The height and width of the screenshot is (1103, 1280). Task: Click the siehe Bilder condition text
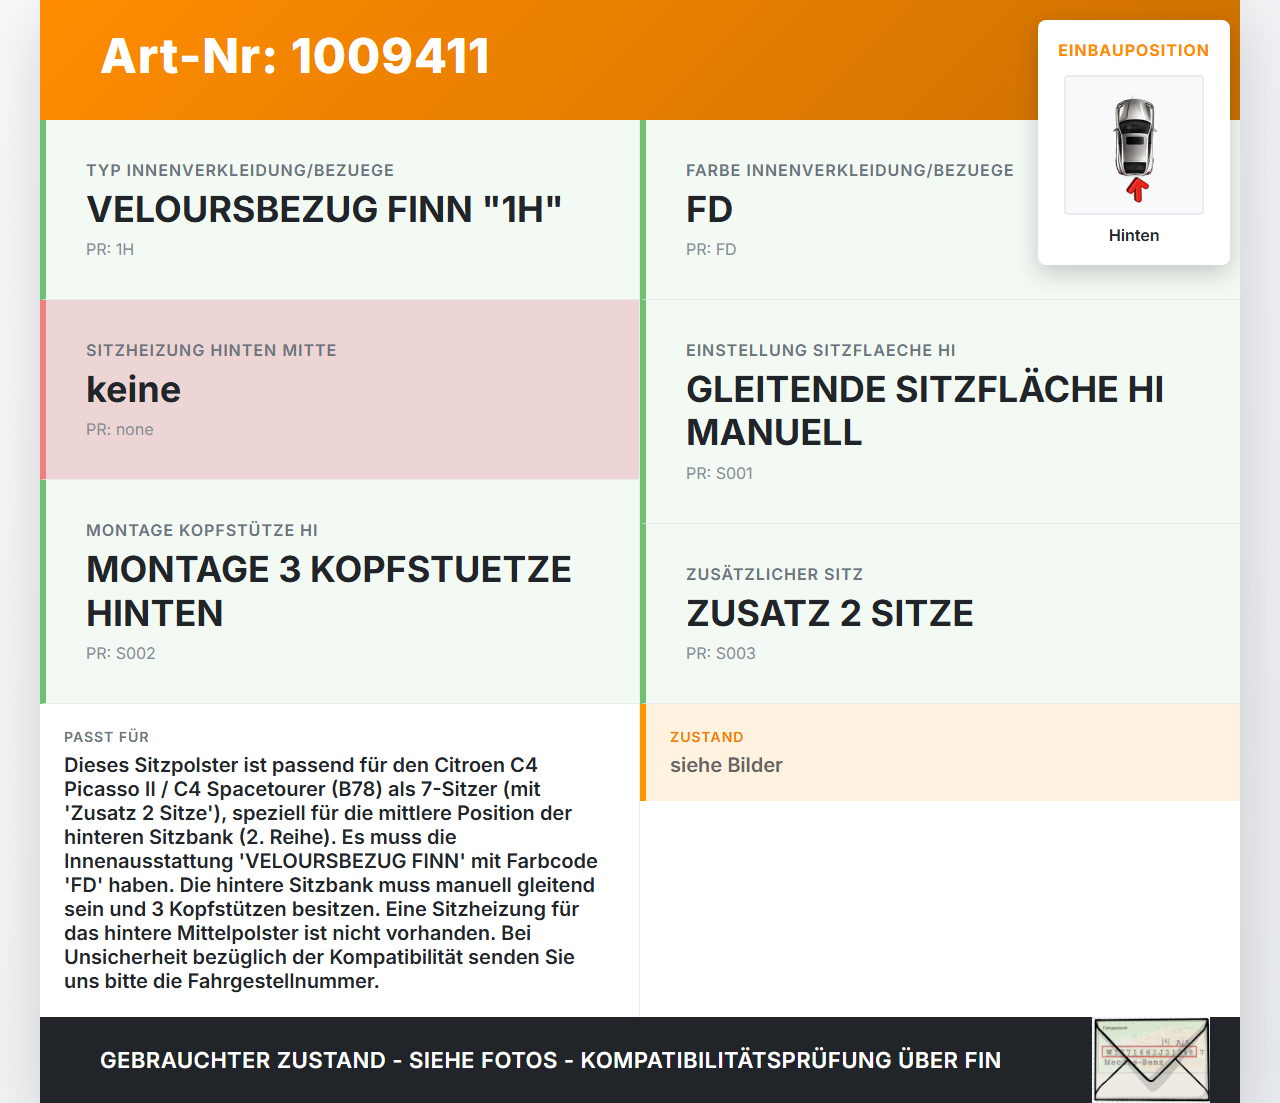[x=726, y=765]
